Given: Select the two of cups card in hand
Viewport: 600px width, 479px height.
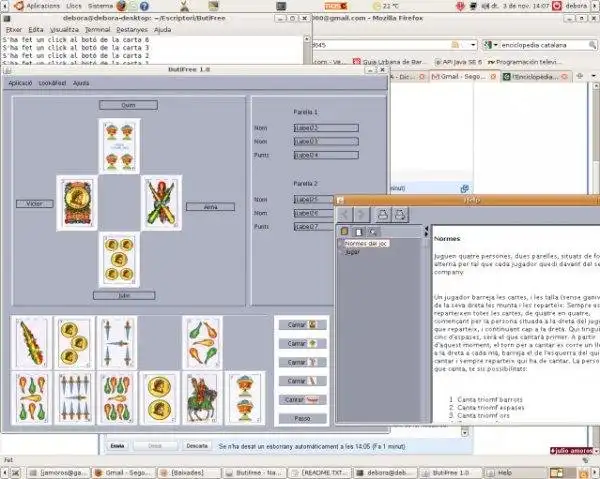Looking at the screenshot, I should click(x=245, y=398).
